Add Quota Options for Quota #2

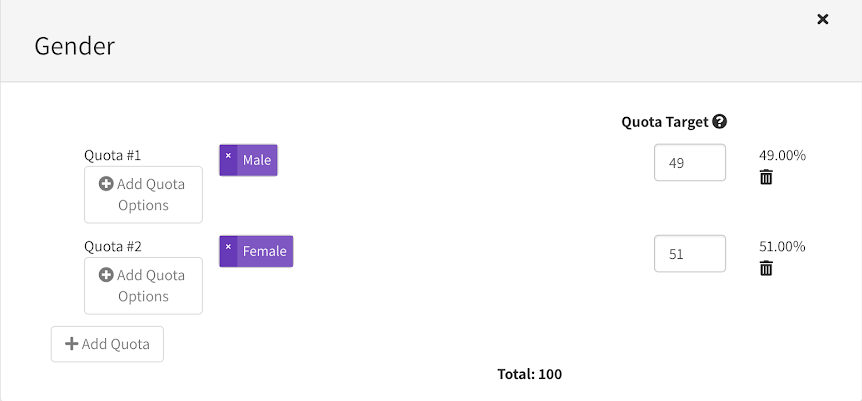pos(143,286)
